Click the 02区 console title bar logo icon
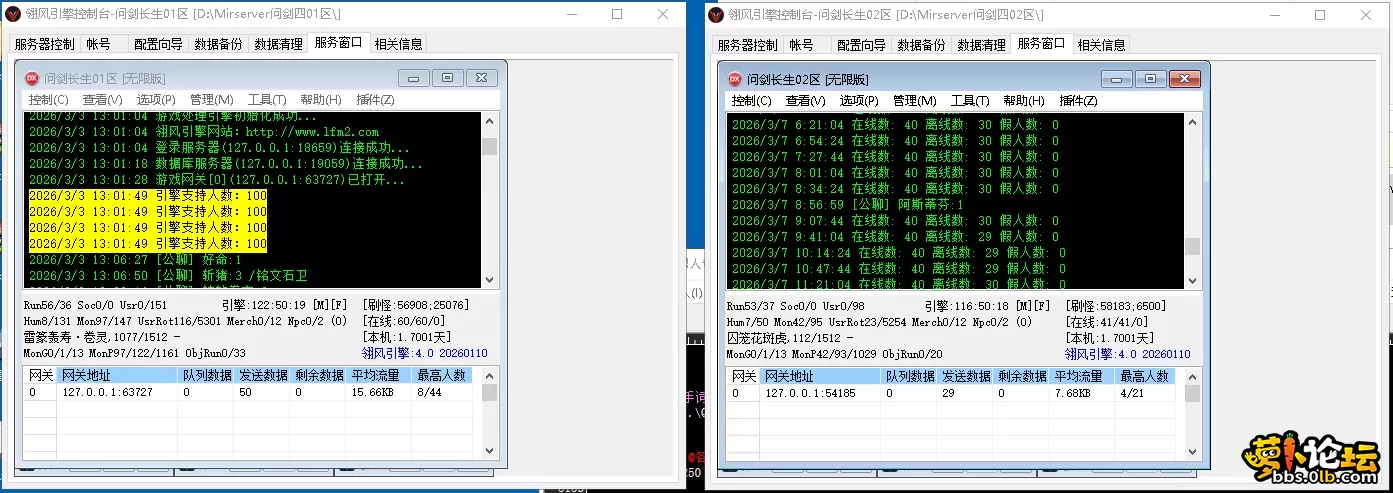Screen dimensions: 1393x493 (717, 15)
